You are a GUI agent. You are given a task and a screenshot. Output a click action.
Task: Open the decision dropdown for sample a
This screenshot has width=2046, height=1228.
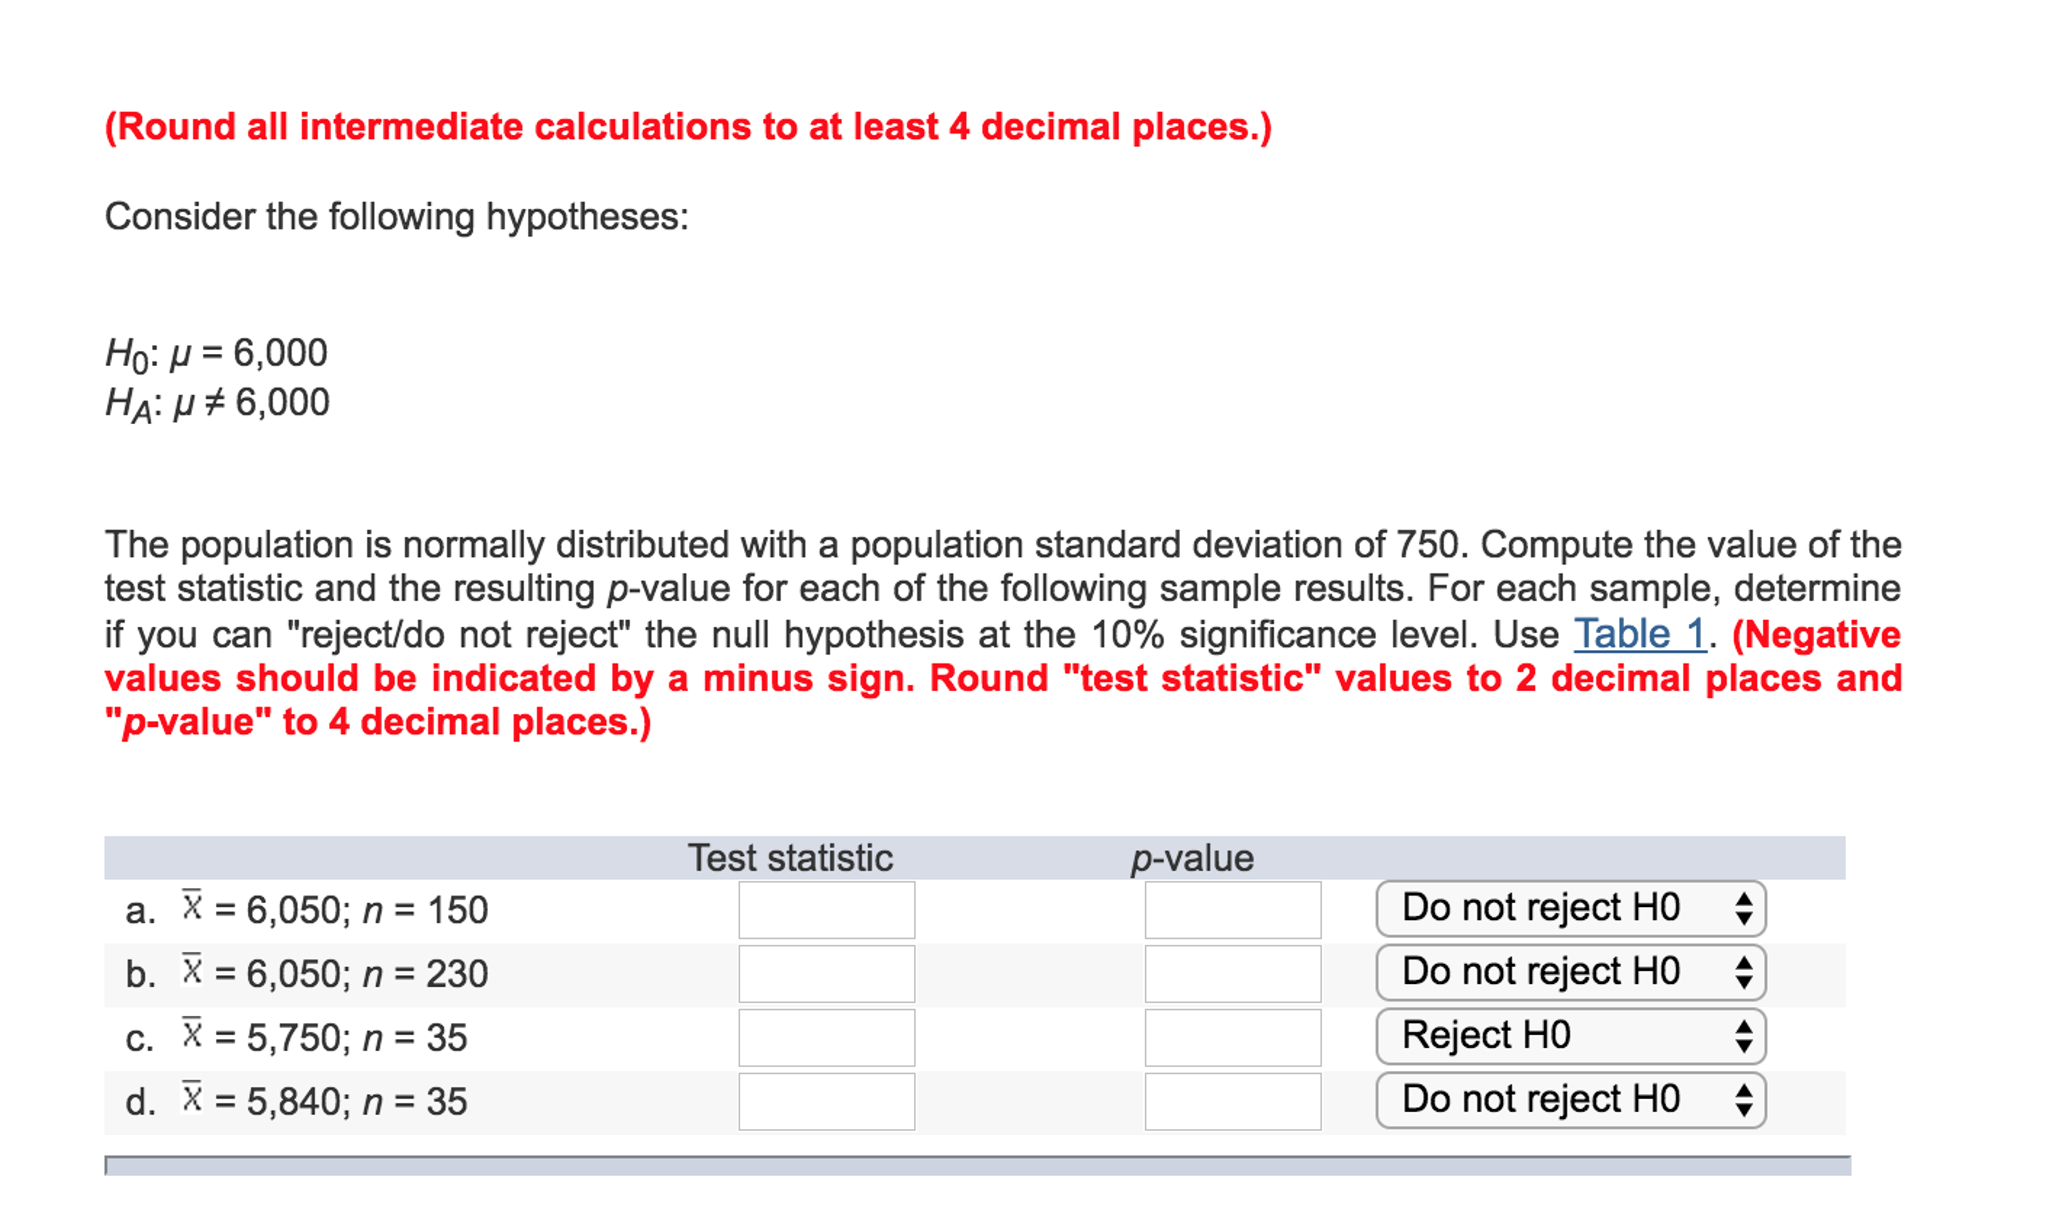pyautogui.click(x=1570, y=908)
